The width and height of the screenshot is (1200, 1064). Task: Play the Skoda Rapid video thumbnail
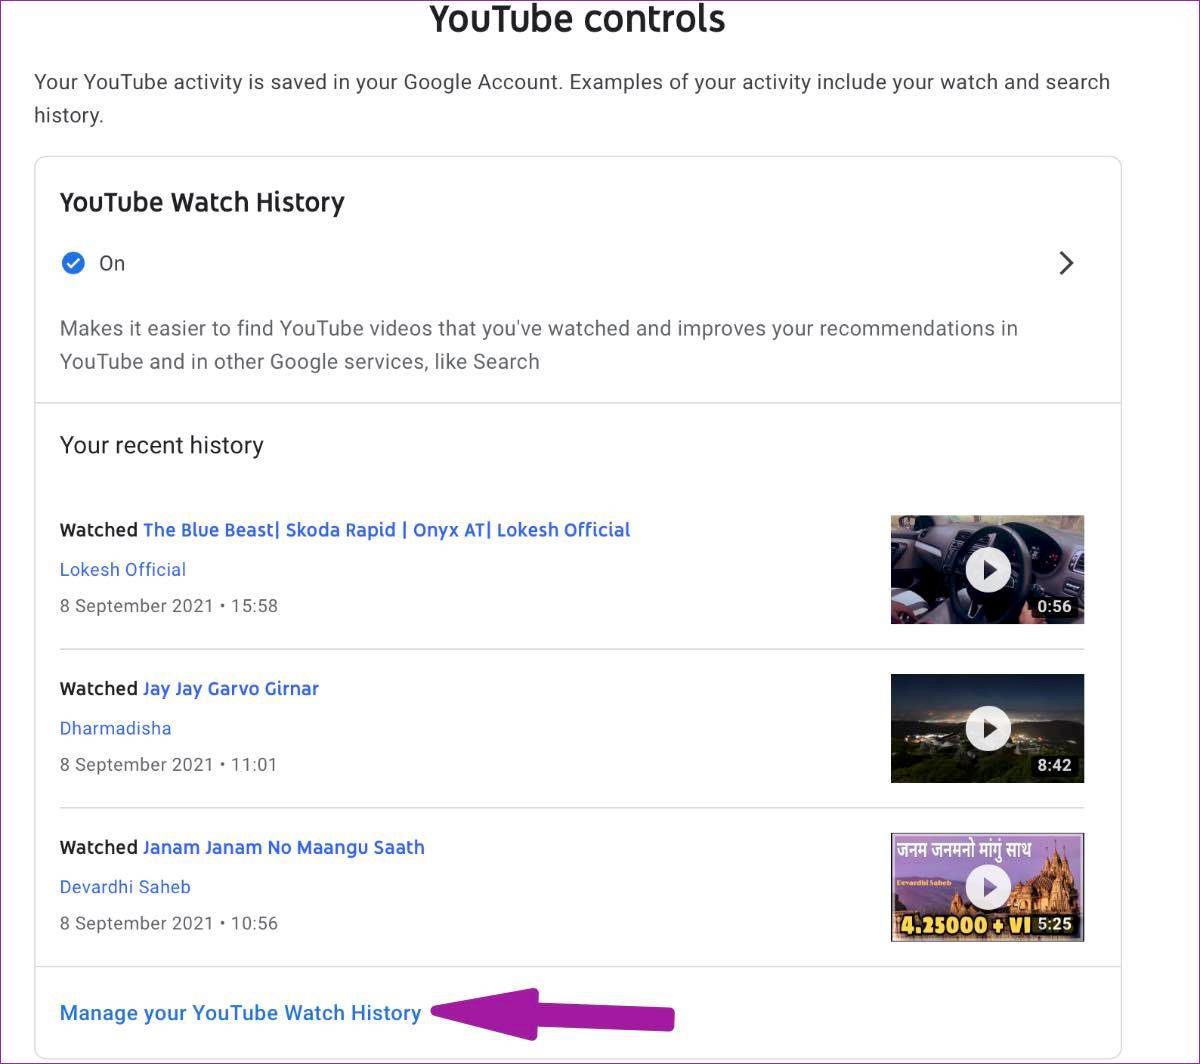[987, 569]
